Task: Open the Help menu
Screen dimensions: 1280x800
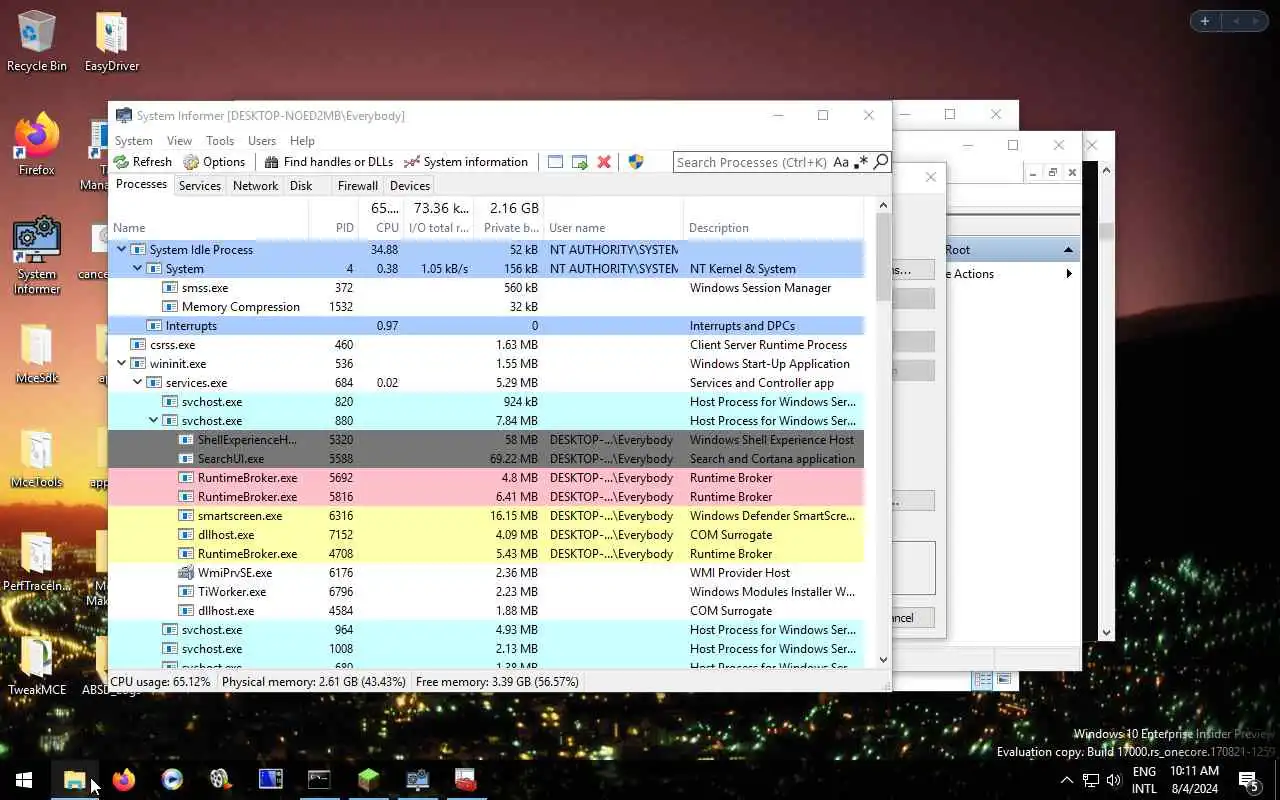Action: (302, 141)
